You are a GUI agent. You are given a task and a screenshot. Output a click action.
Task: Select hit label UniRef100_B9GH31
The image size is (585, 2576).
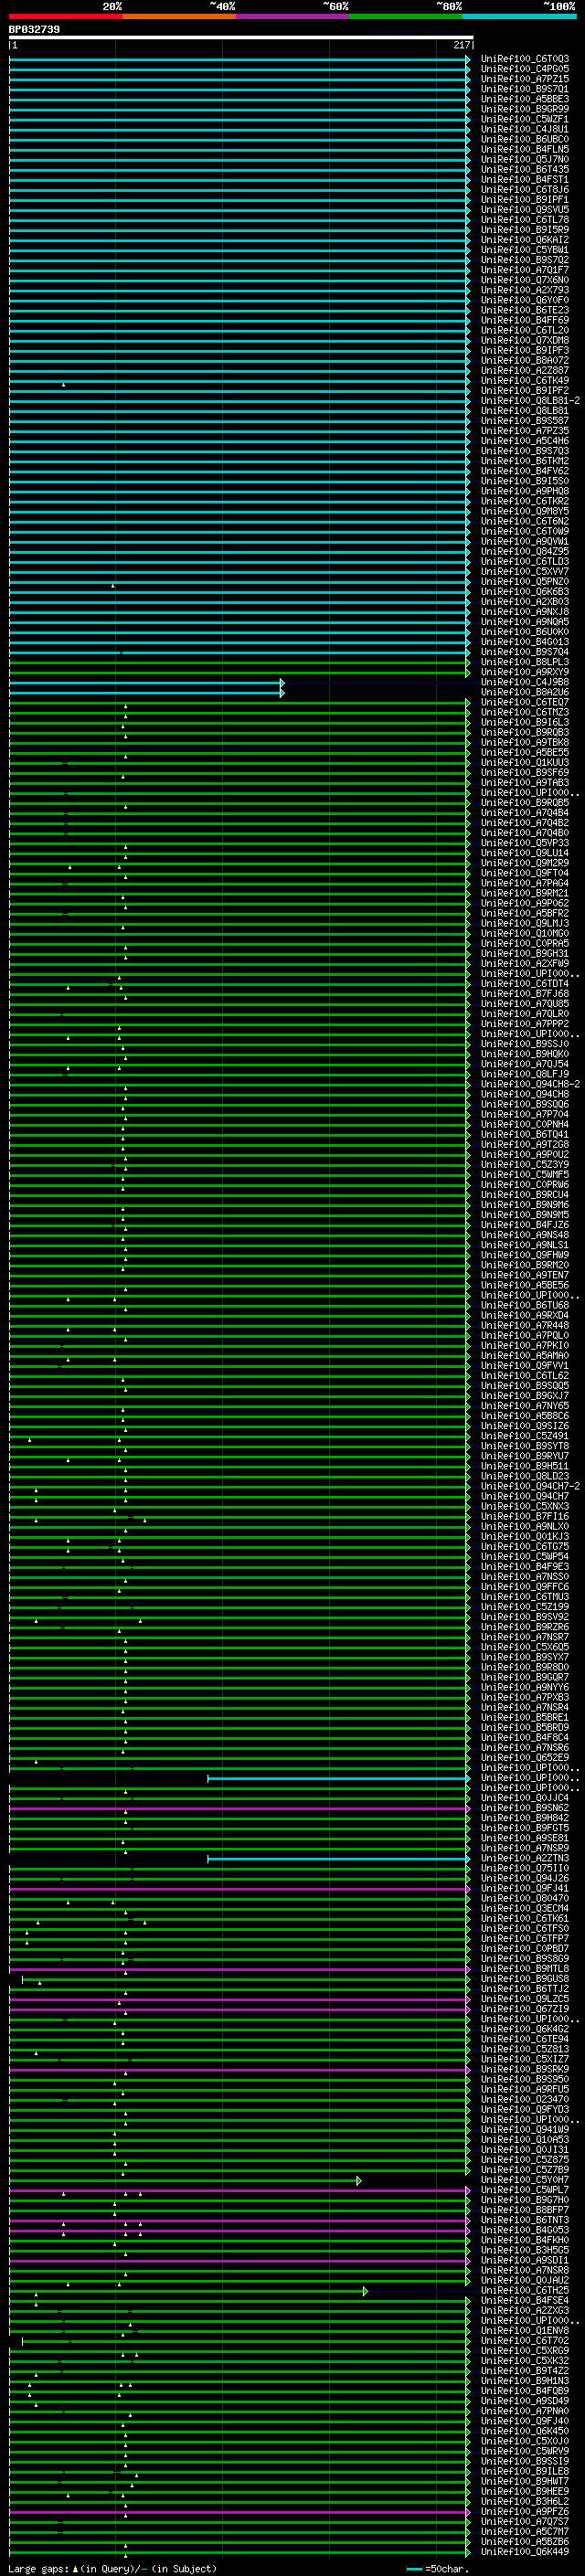coord(525,953)
